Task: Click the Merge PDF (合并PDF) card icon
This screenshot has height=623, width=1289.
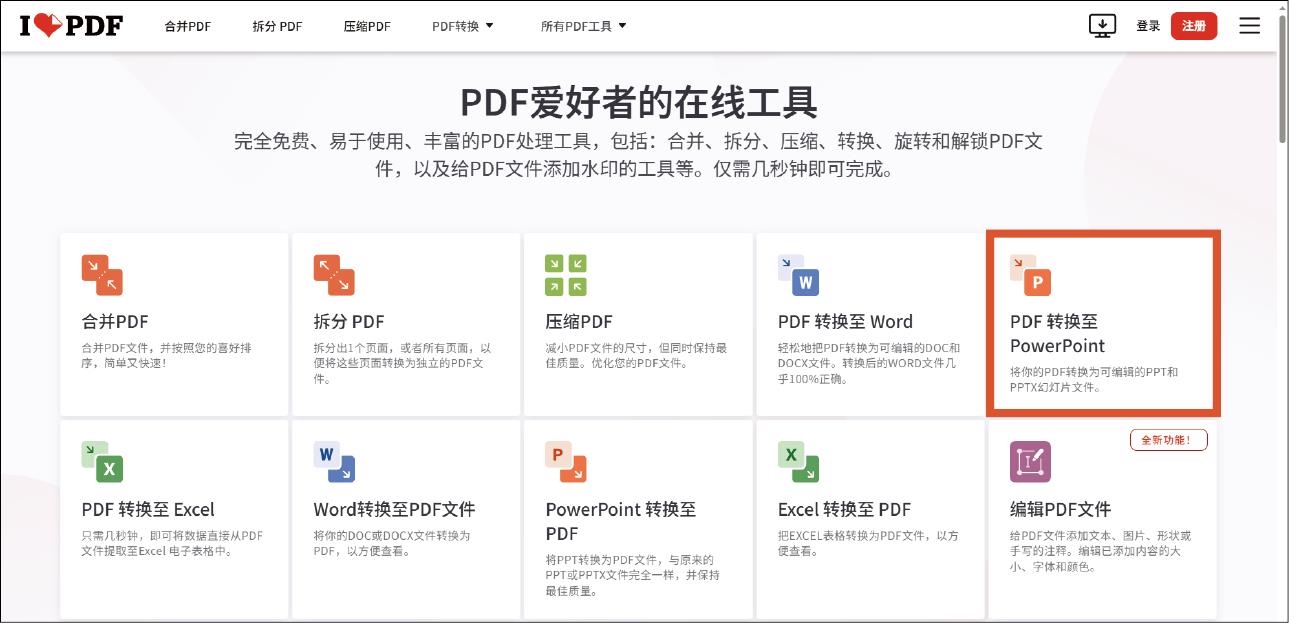Action: (x=102, y=275)
